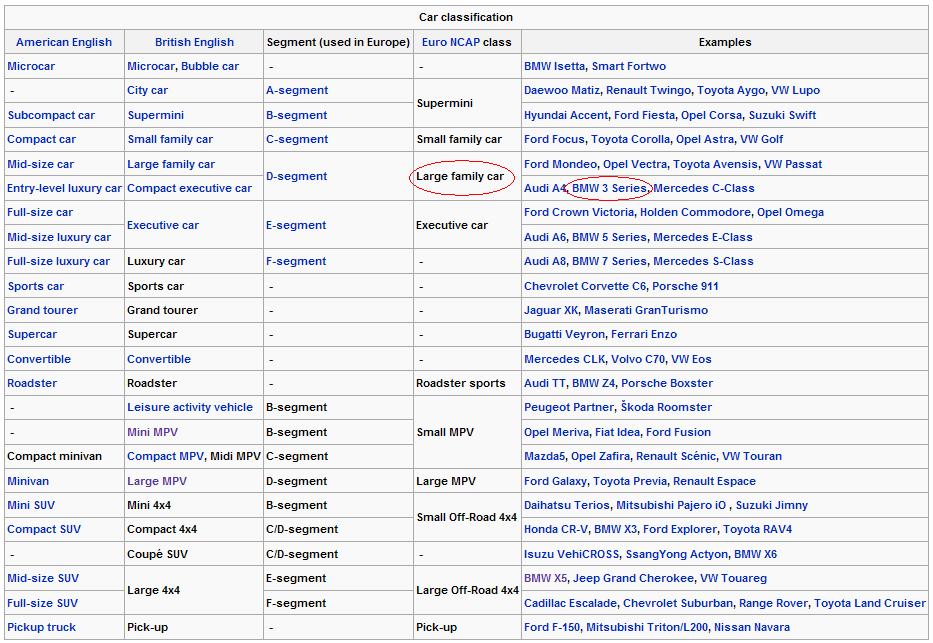Click the C-segment link

click(x=297, y=139)
